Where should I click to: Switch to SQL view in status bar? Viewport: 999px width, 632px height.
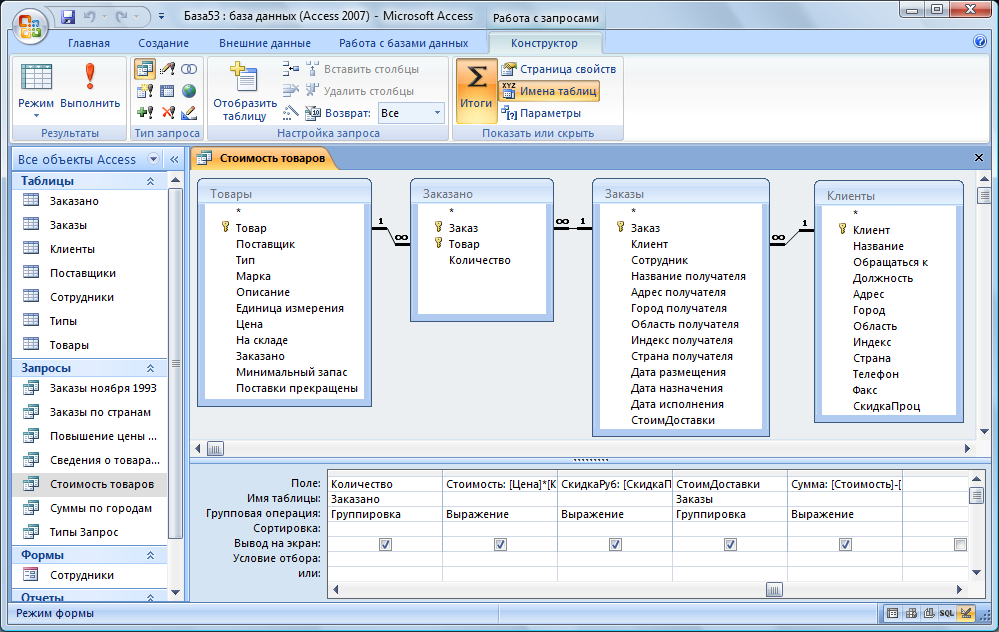pyautogui.click(x=947, y=614)
